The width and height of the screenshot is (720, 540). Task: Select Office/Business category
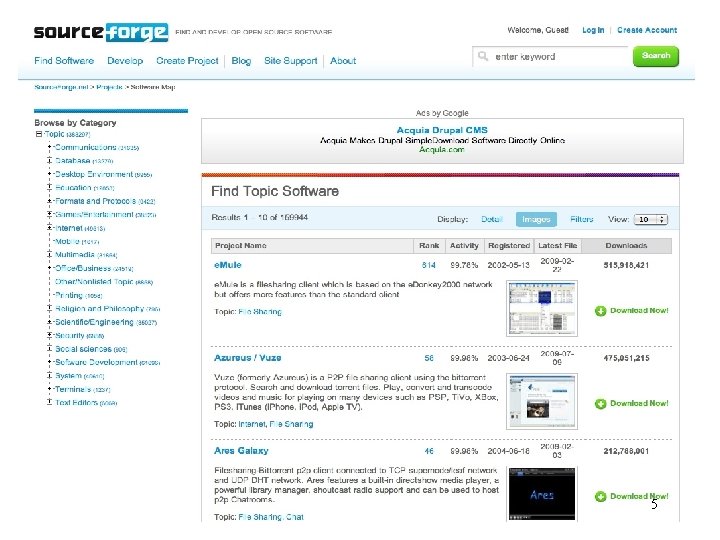[83, 268]
